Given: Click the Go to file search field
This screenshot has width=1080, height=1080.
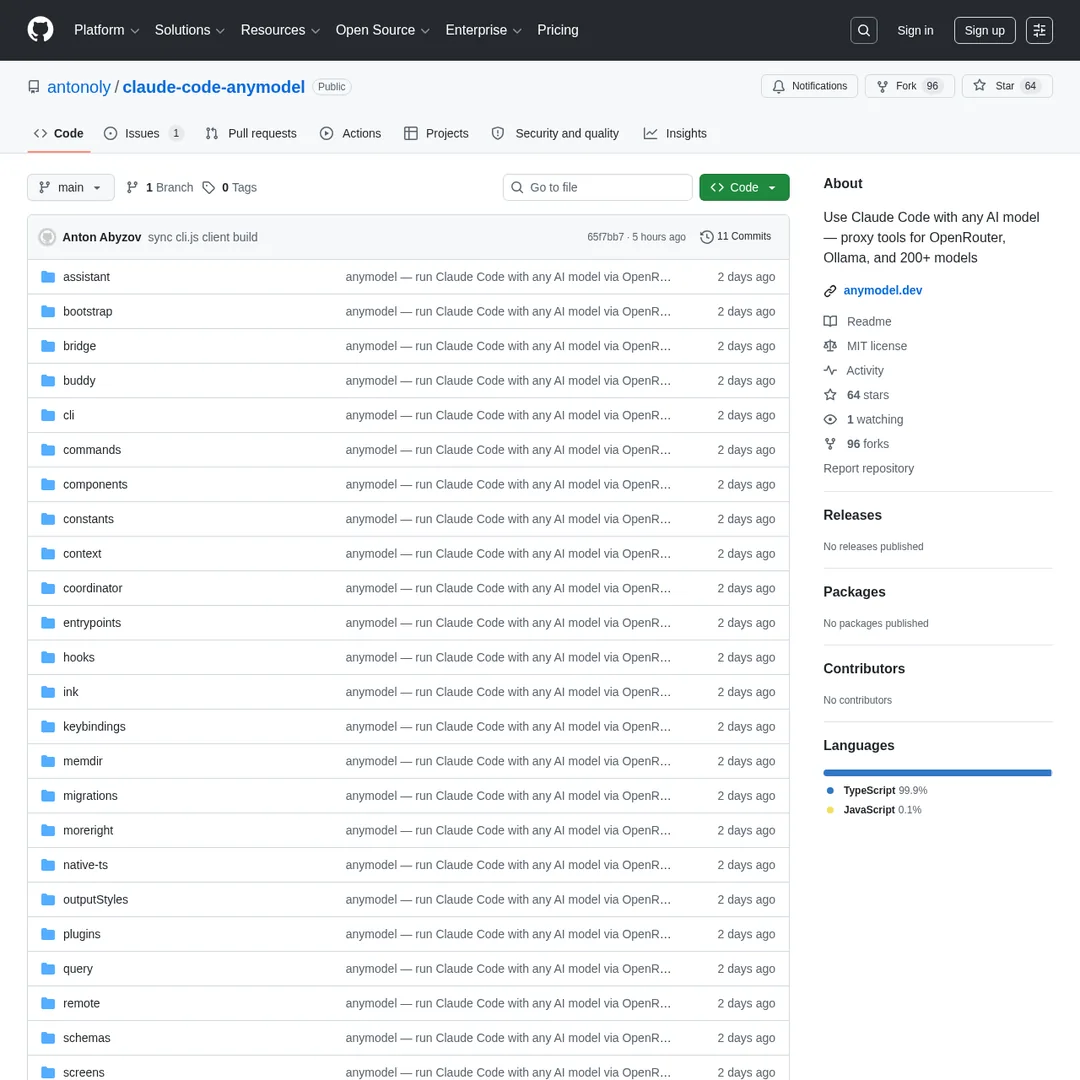Looking at the screenshot, I should click(x=597, y=187).
